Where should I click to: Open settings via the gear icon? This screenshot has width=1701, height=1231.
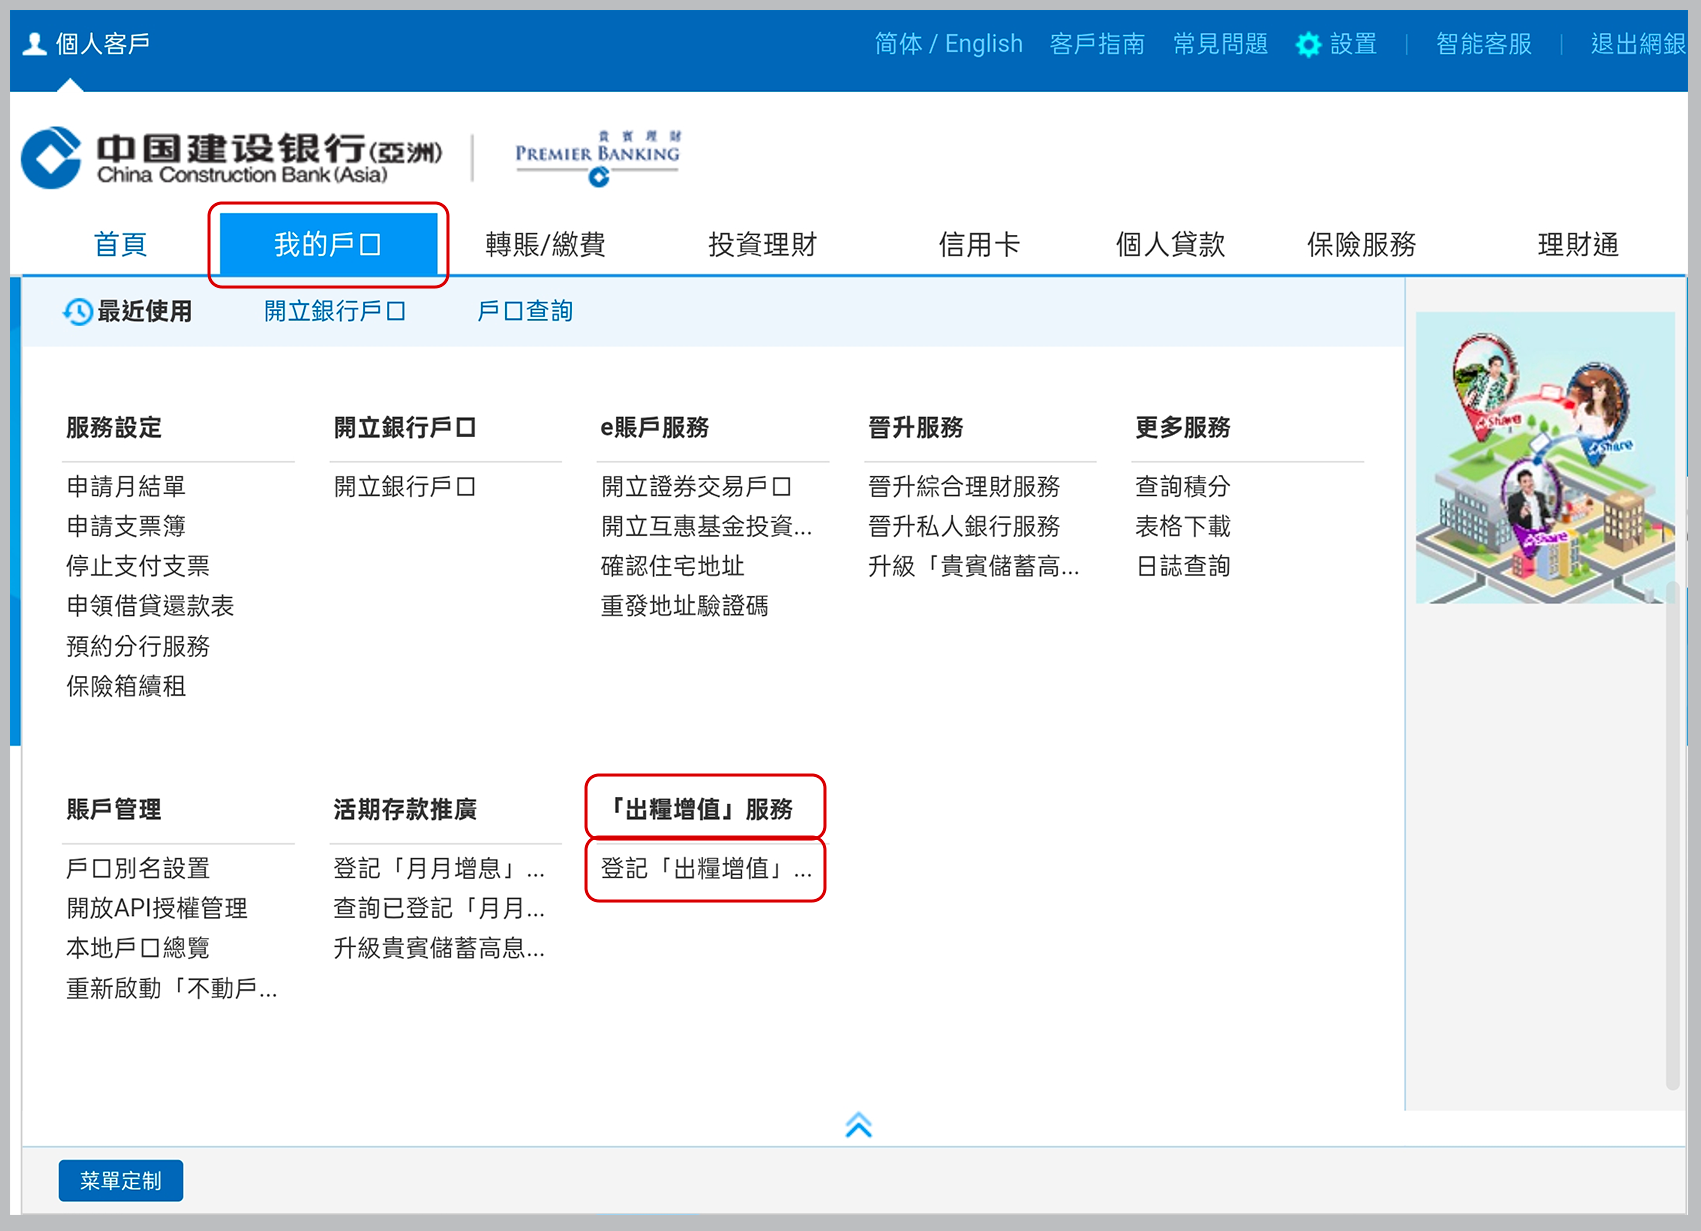(1308, 45)
